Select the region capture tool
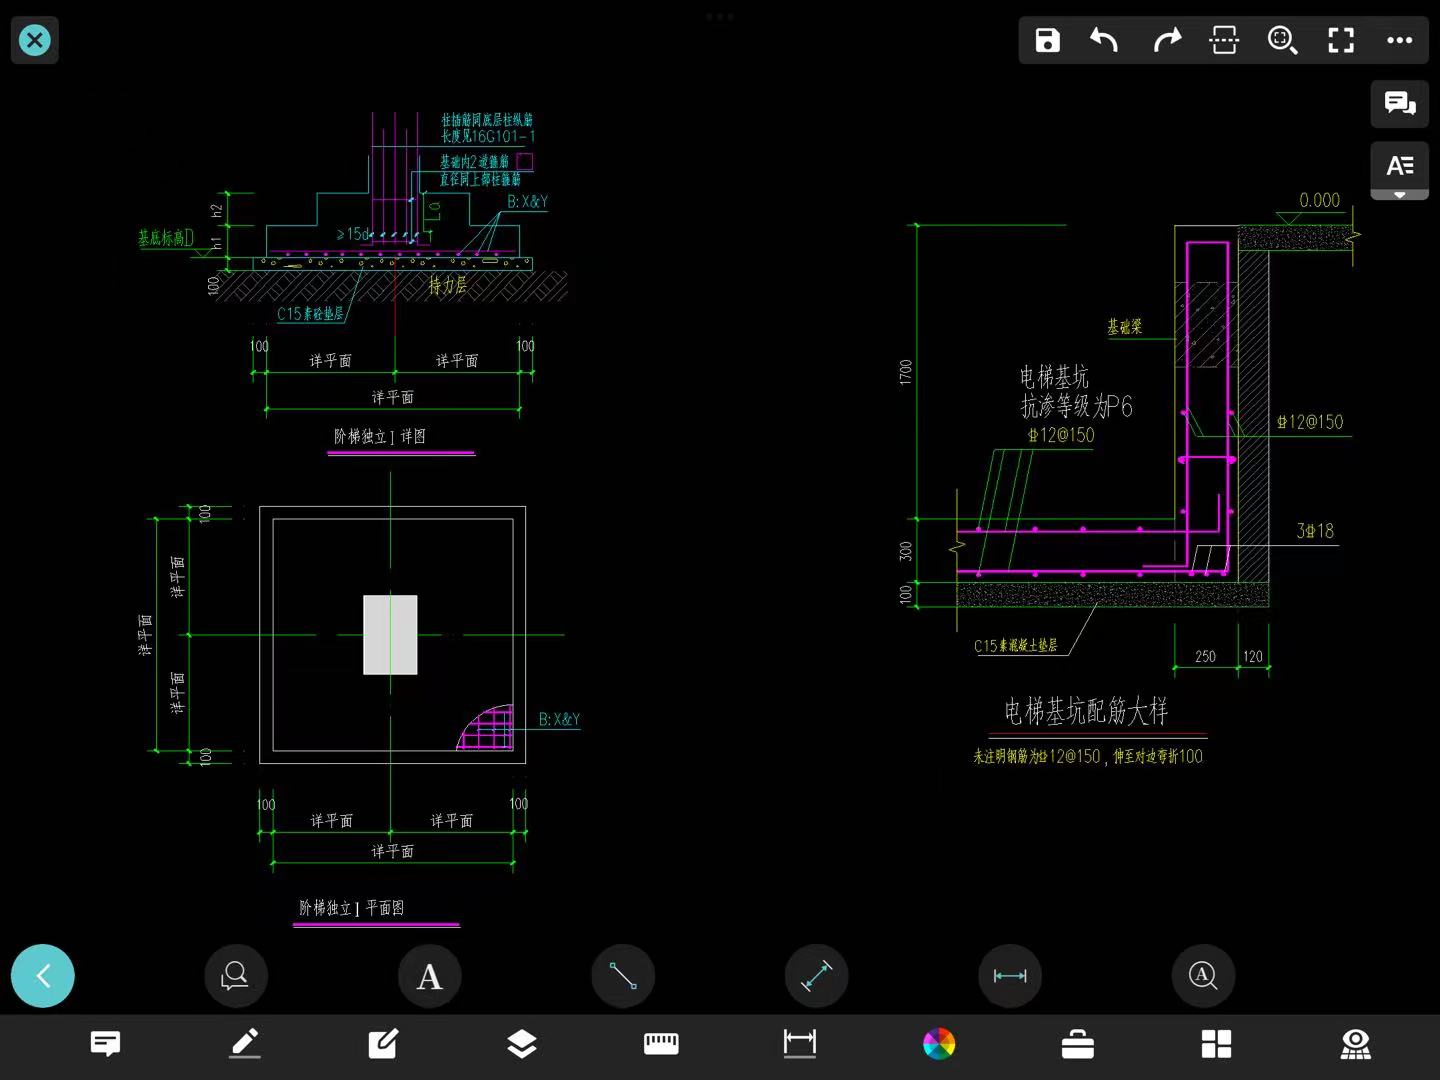 [x=1224, y=40]
